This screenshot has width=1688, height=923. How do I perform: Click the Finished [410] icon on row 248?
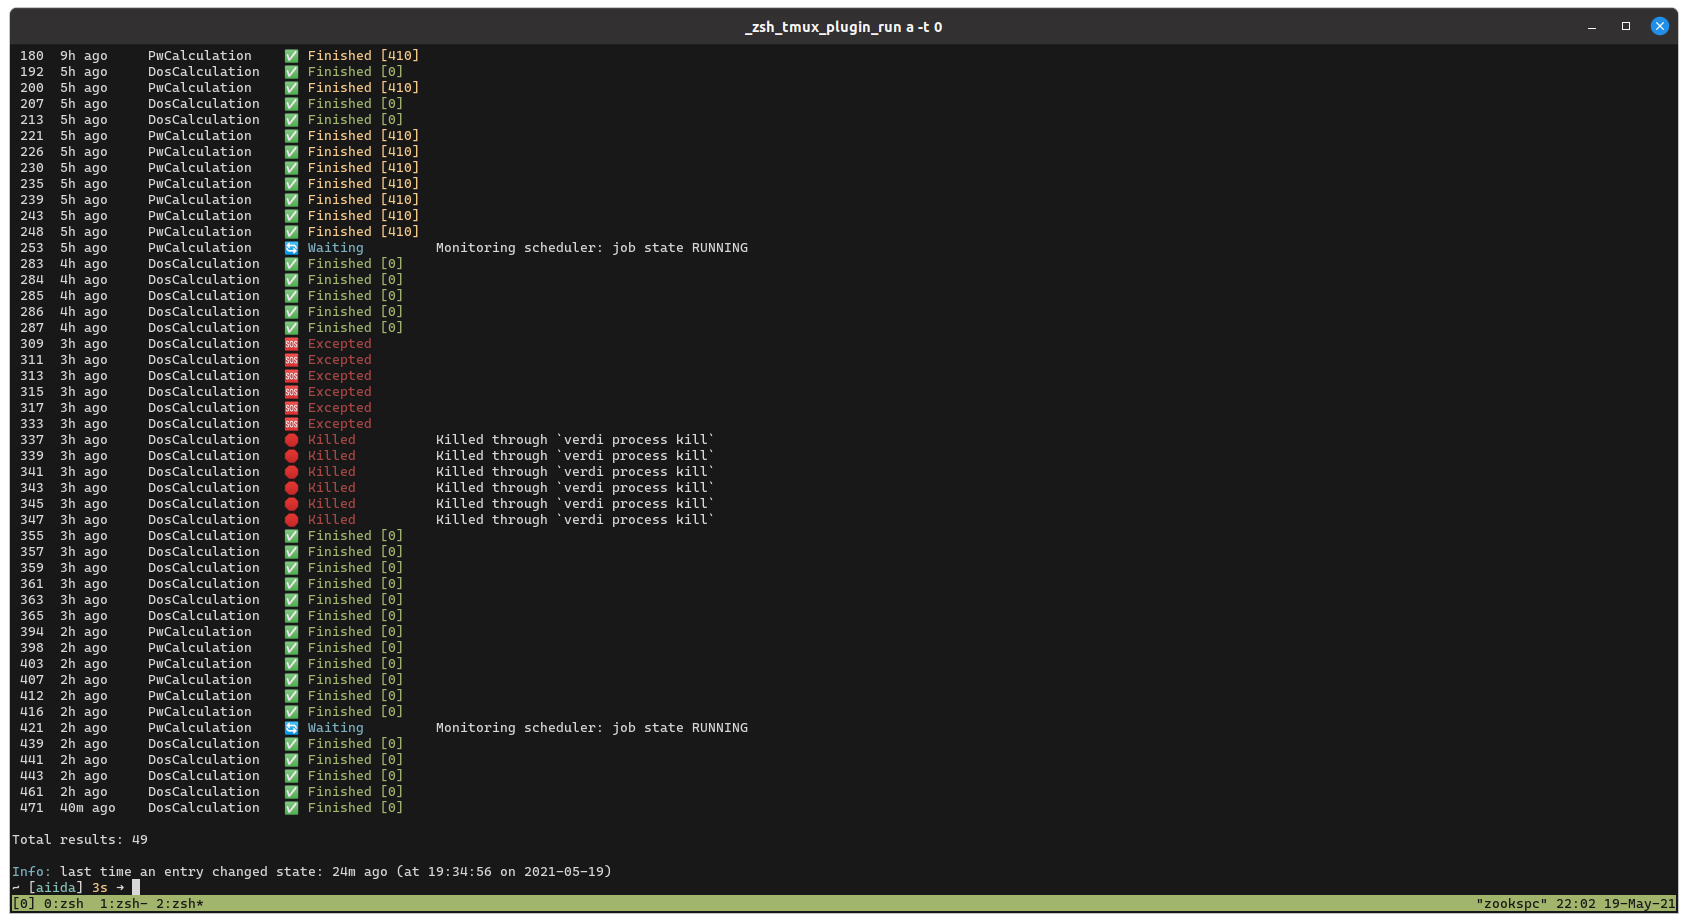[291, 231]
